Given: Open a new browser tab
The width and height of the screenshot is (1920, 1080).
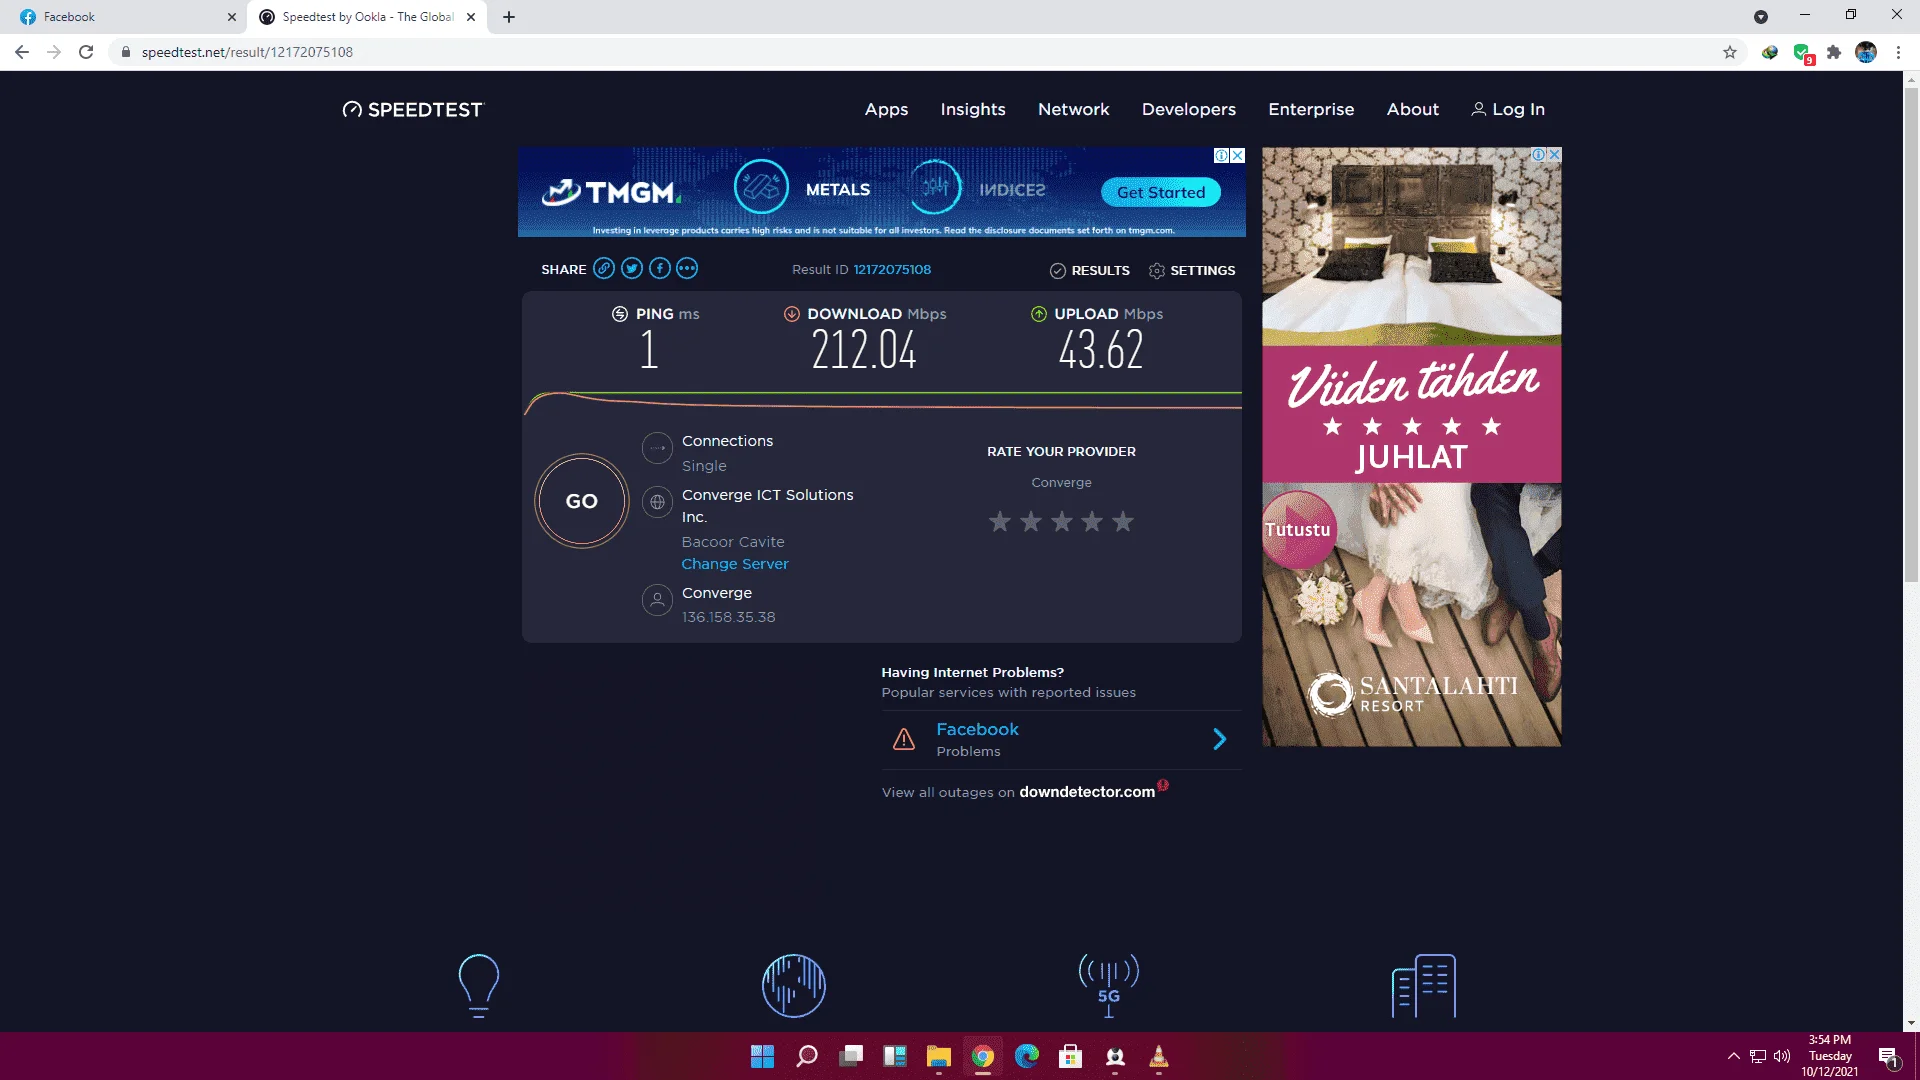Looking at the screenshot, I should pyautogui.click(x=509, y=17).
